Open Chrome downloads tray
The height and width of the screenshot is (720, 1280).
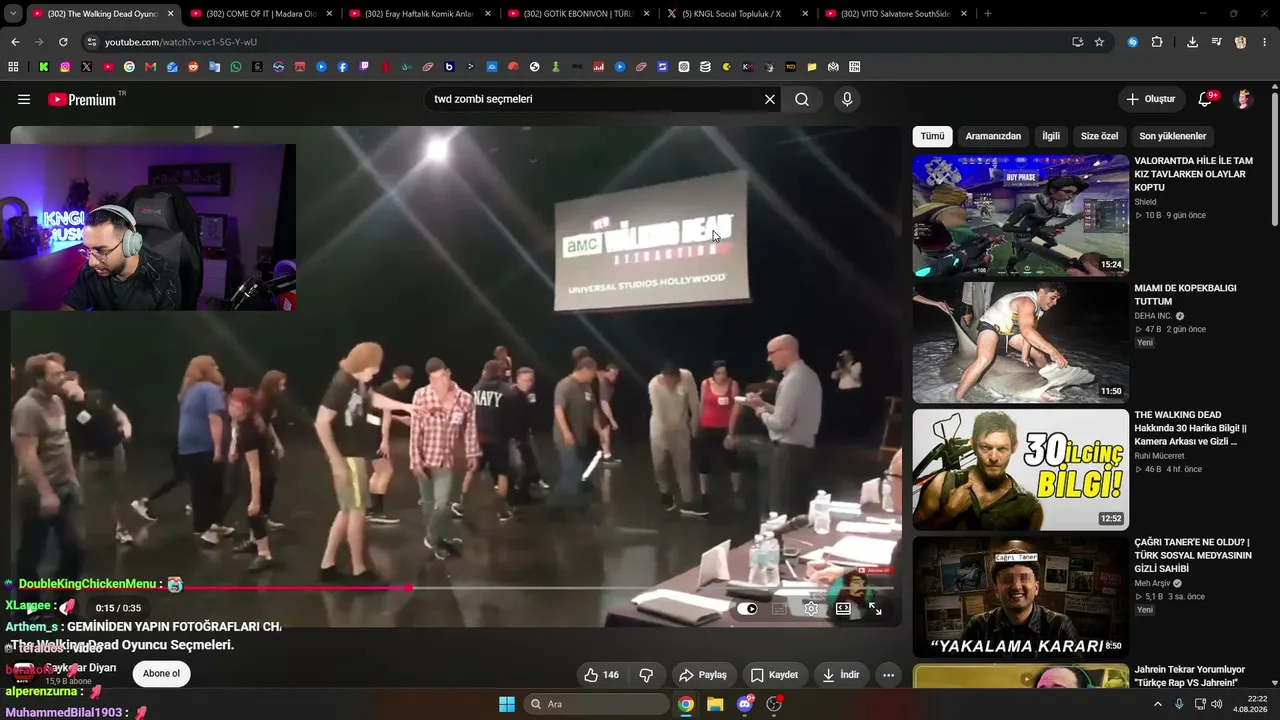[x=1192, y=42]
